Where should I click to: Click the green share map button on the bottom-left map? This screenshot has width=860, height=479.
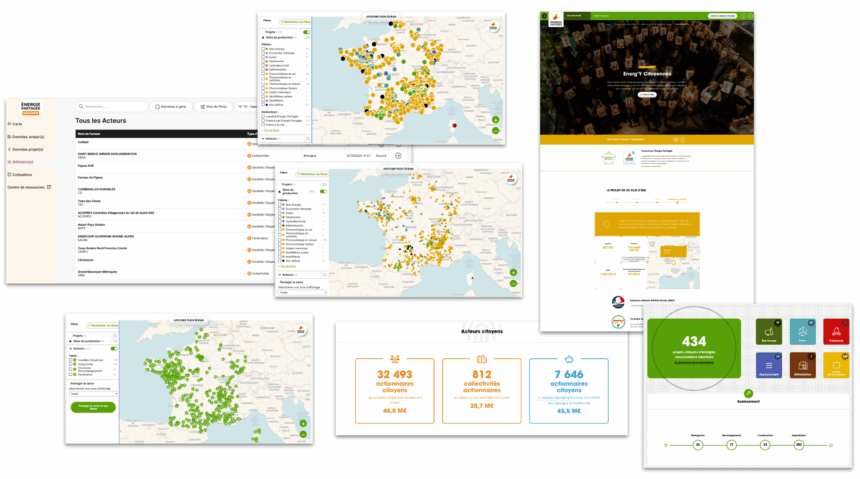[93, 407]
